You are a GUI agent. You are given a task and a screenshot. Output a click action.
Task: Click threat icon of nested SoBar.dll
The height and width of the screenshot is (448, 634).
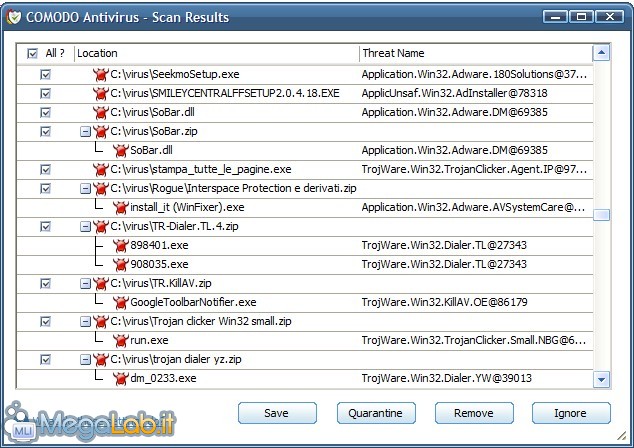120,150
